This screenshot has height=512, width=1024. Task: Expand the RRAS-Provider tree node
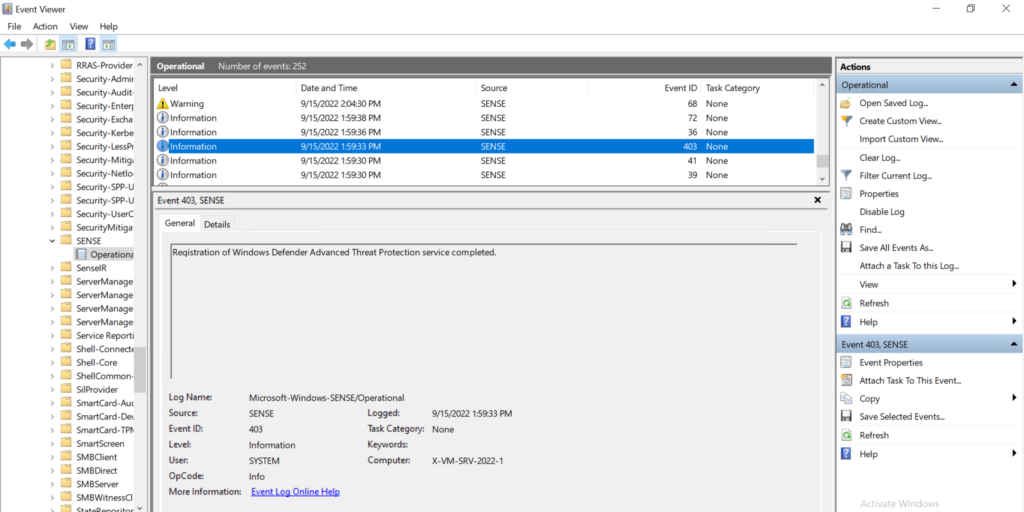point(52,65)
